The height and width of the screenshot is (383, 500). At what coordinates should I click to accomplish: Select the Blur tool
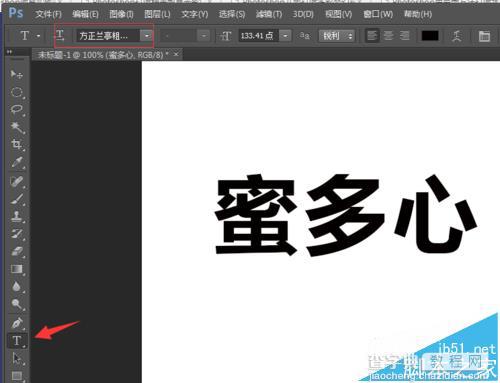[17, 286]
